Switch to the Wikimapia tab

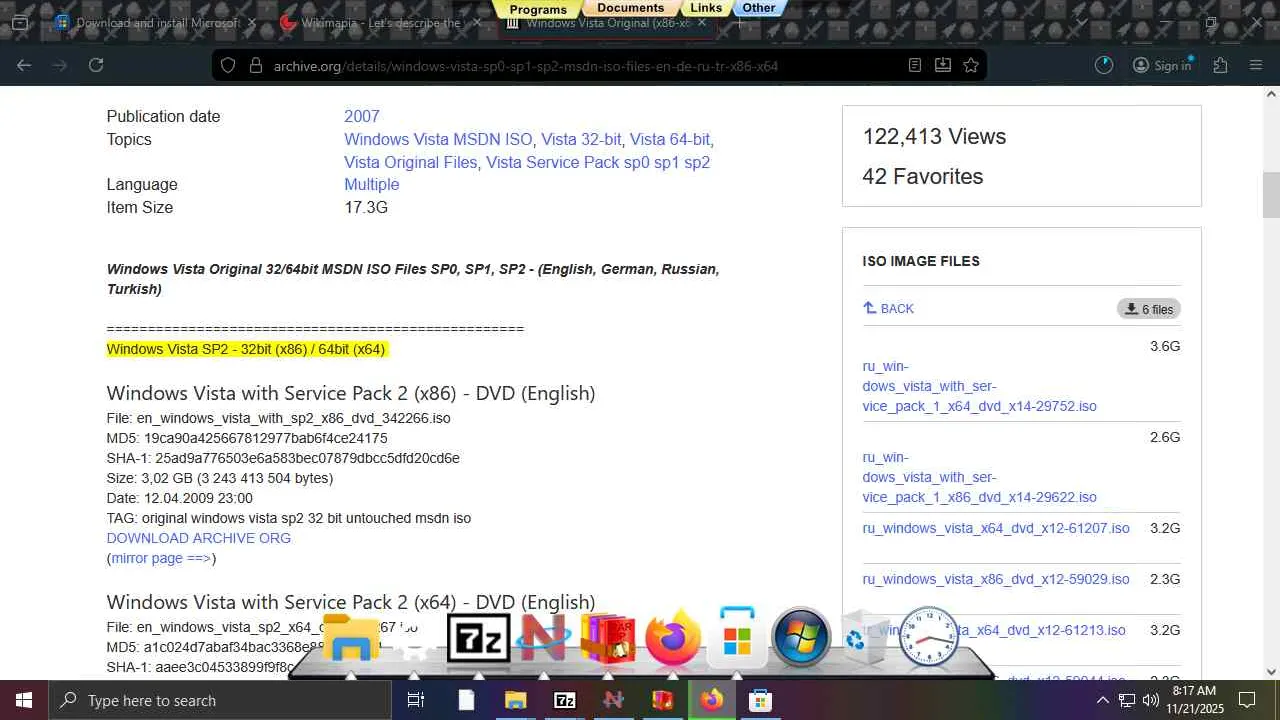coord(380,22)
